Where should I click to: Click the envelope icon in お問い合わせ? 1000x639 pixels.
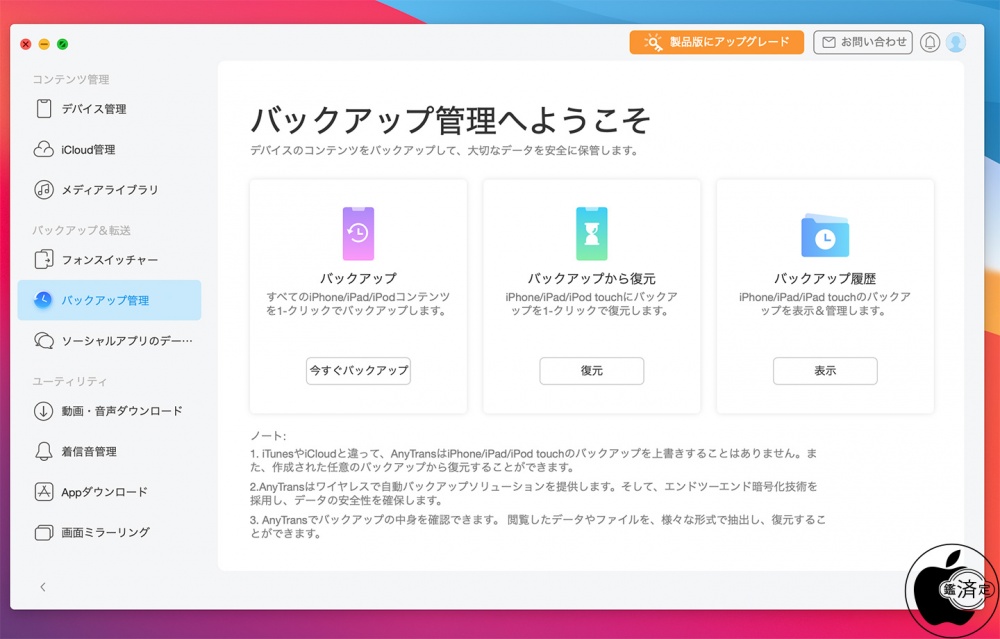click(x=828, y=43)
